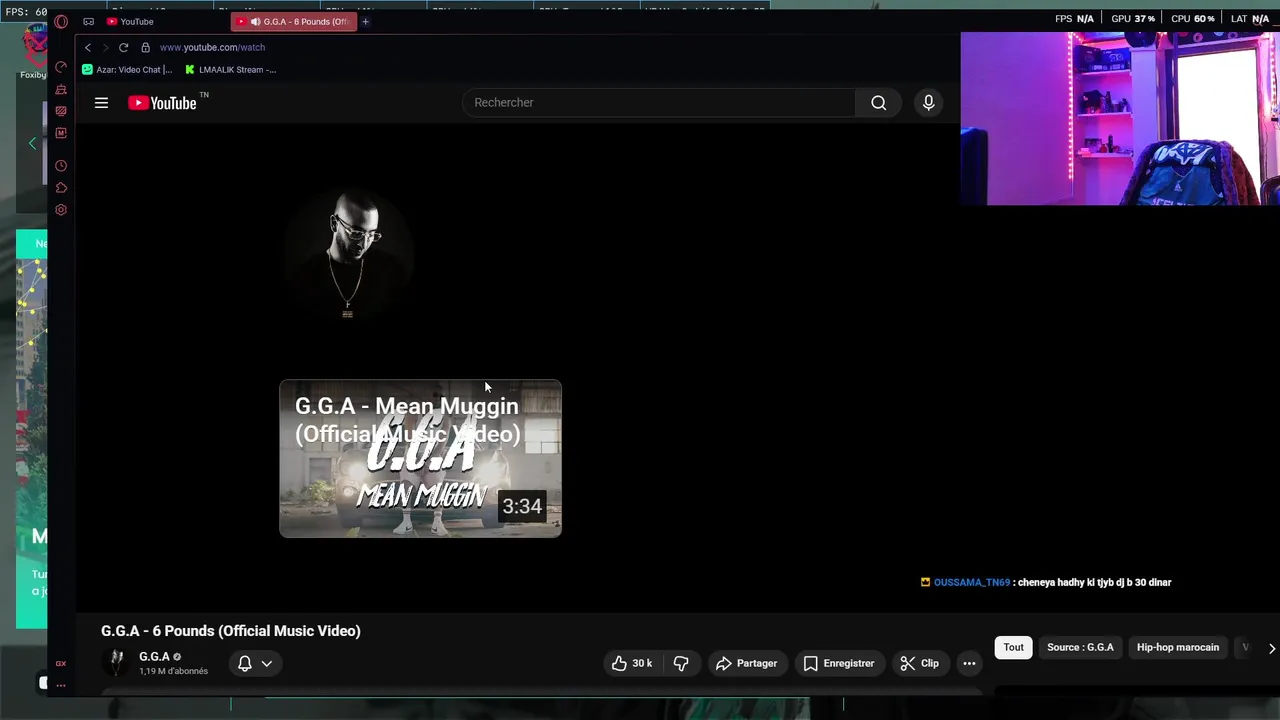Click the circular G.G.A artist avatar in player

coord(347,254)
